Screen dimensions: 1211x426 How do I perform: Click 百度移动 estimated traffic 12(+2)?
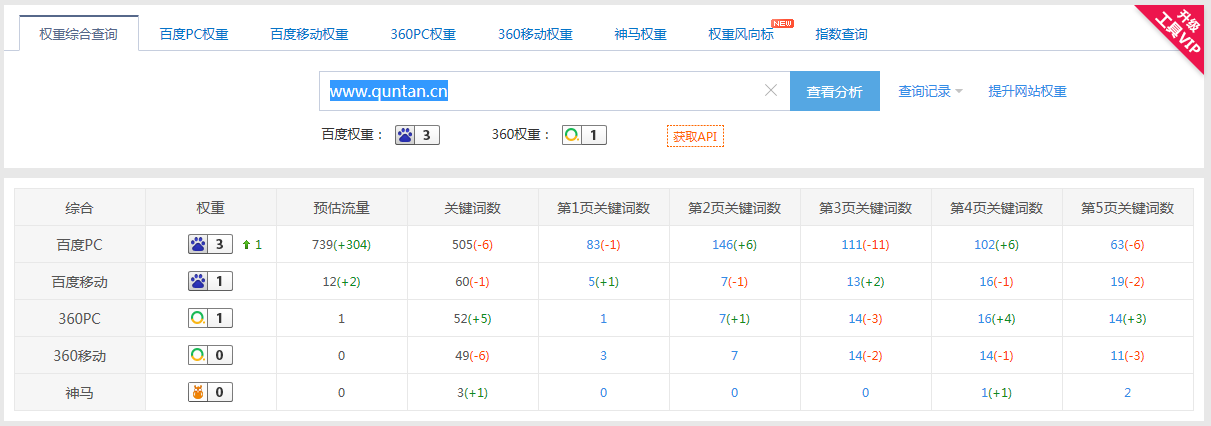click(x=341, y=282)
